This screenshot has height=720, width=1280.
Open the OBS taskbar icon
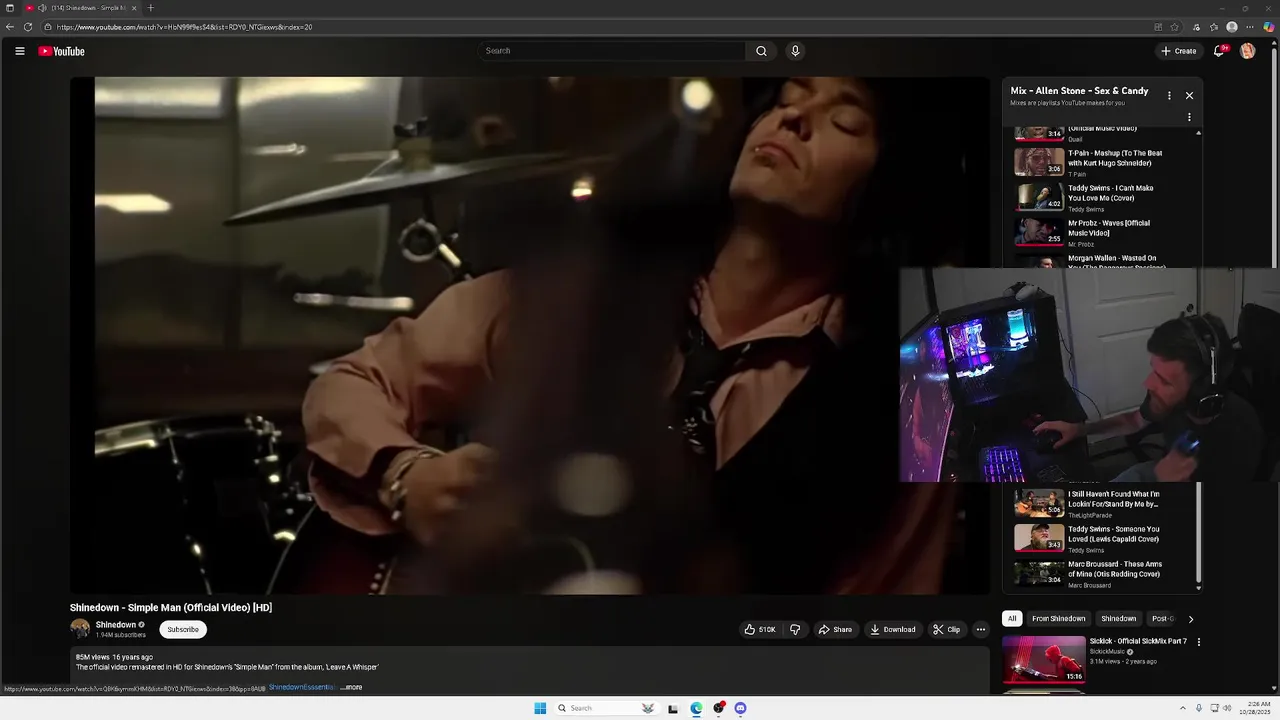(718, 708)
